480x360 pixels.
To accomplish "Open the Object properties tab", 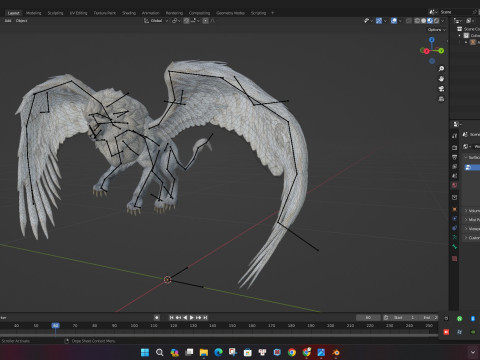I will tap(455, 209).
